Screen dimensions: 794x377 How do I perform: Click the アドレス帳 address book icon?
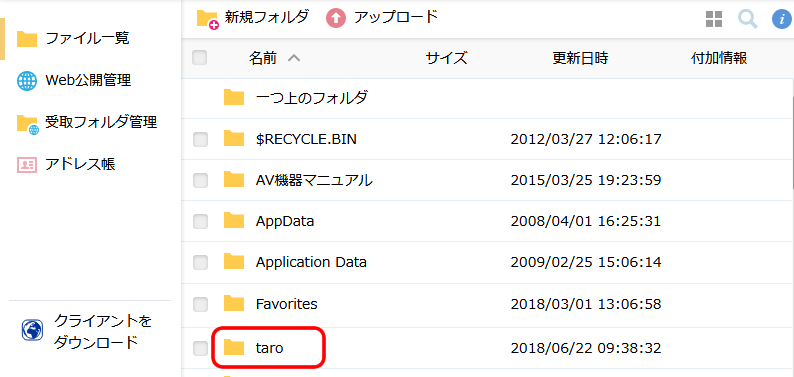[x=27, y=164]
